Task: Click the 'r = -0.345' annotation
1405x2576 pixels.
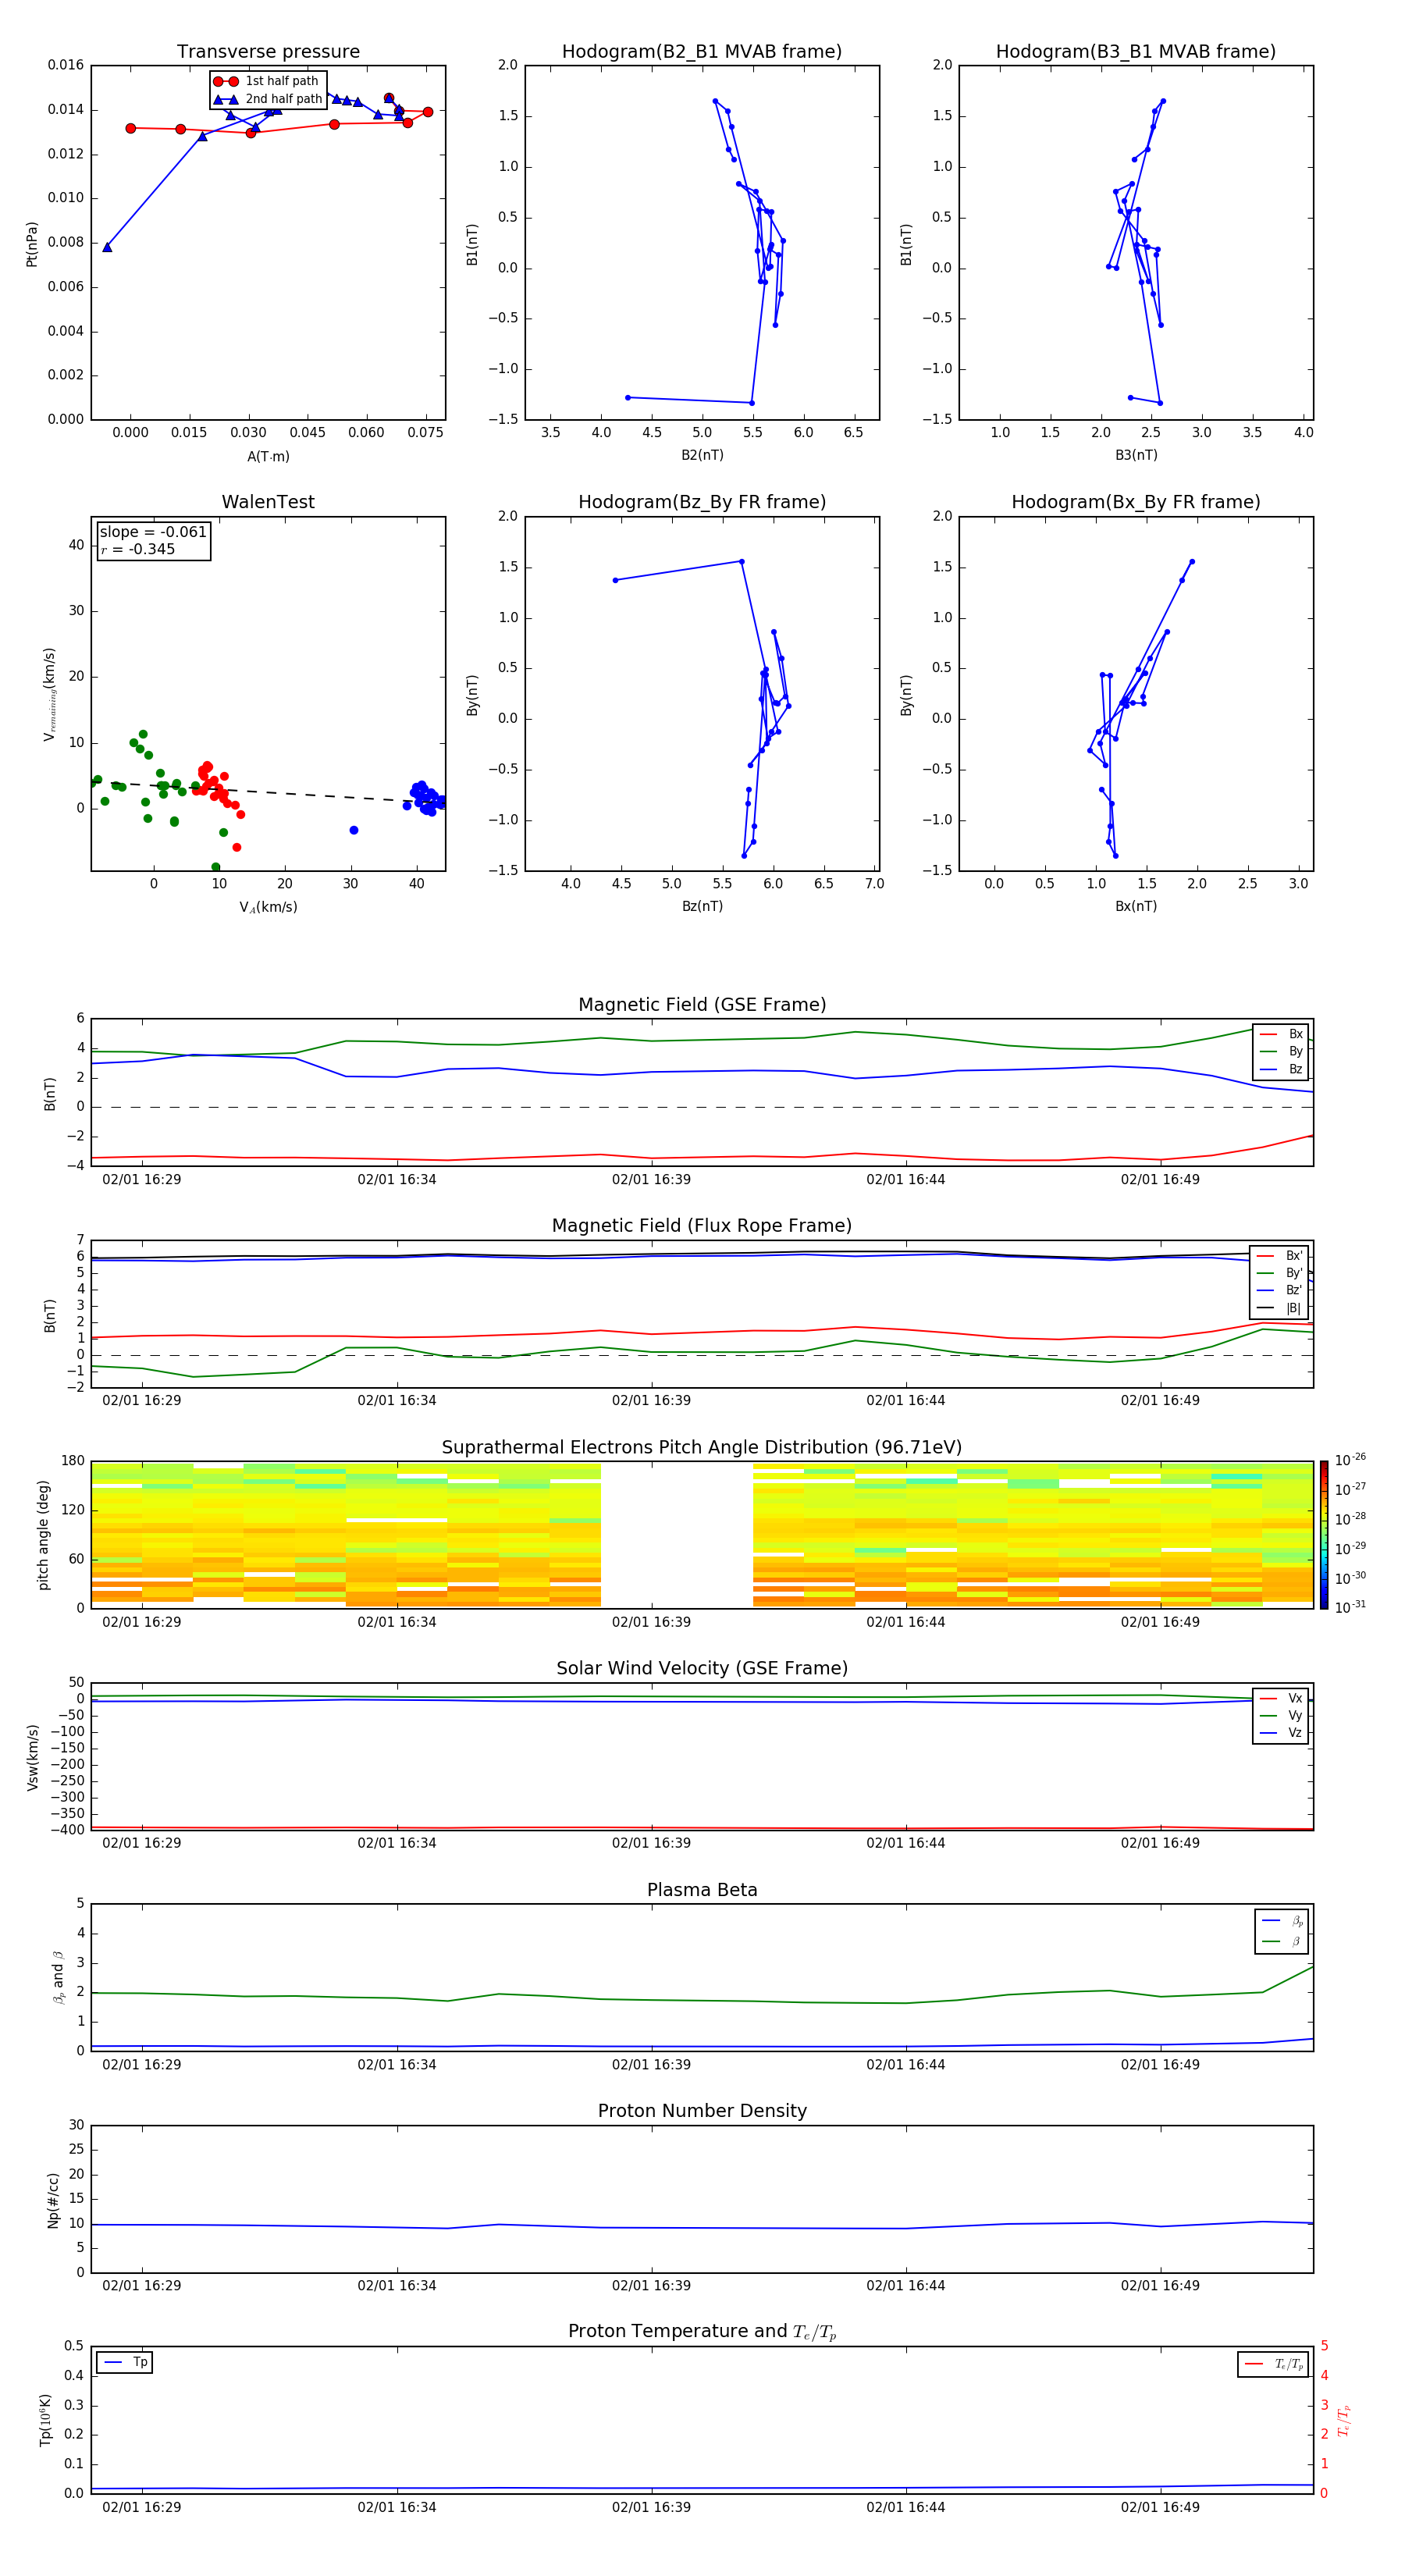Action: coord(138,549)
